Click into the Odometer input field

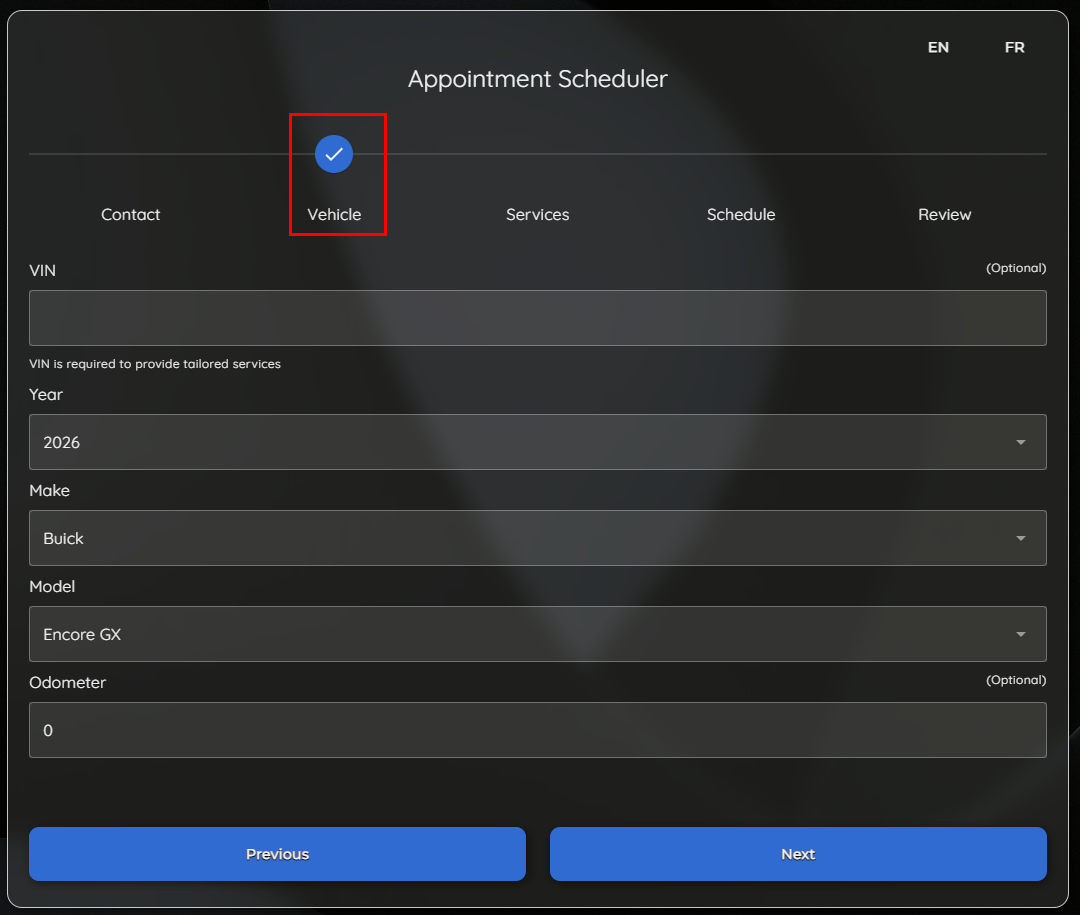pos(537,730)
